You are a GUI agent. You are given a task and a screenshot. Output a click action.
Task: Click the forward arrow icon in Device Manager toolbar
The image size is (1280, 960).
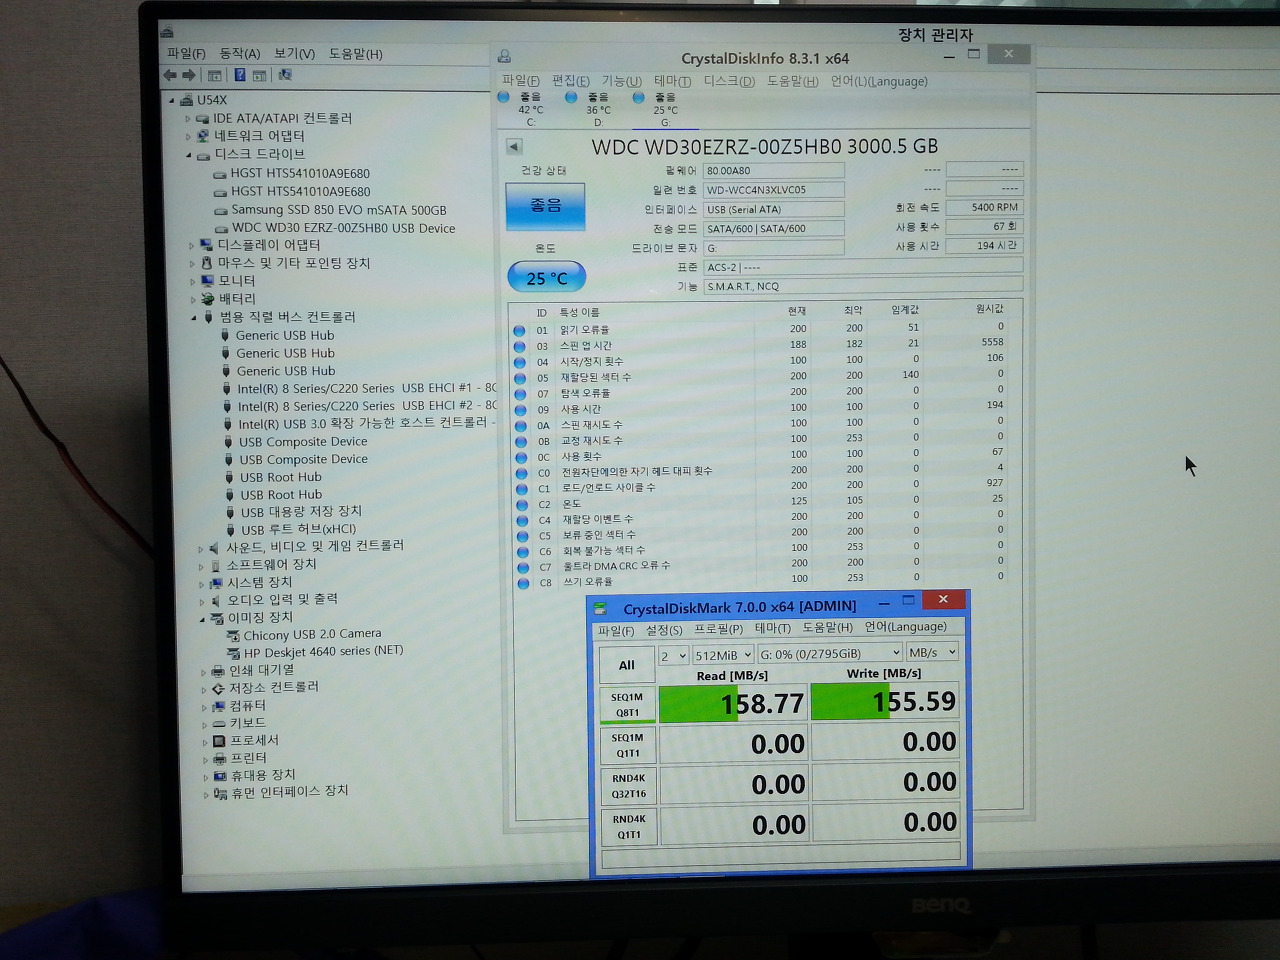[188, 75]
